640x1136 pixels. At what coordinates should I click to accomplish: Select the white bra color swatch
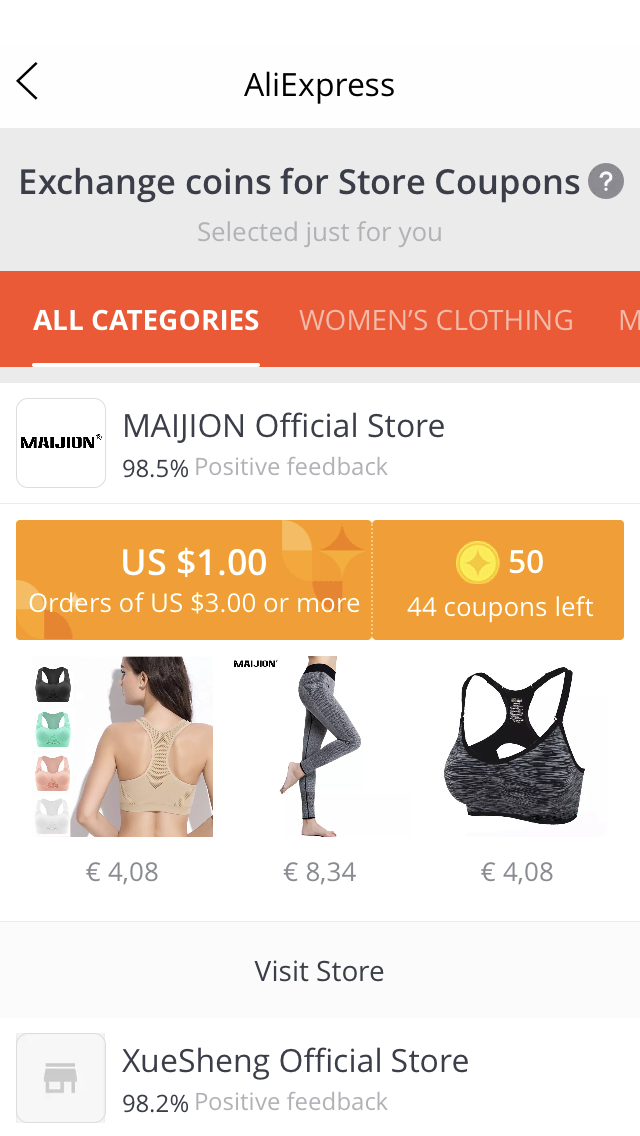coord(53,816)
